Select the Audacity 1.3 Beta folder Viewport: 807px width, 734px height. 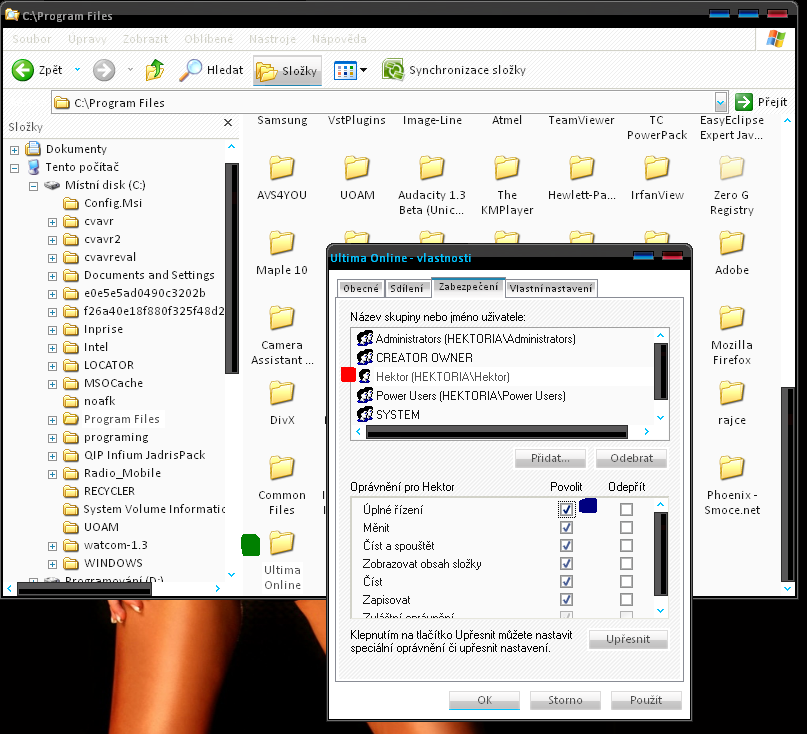pyautogui.click(x=432, y=168)
